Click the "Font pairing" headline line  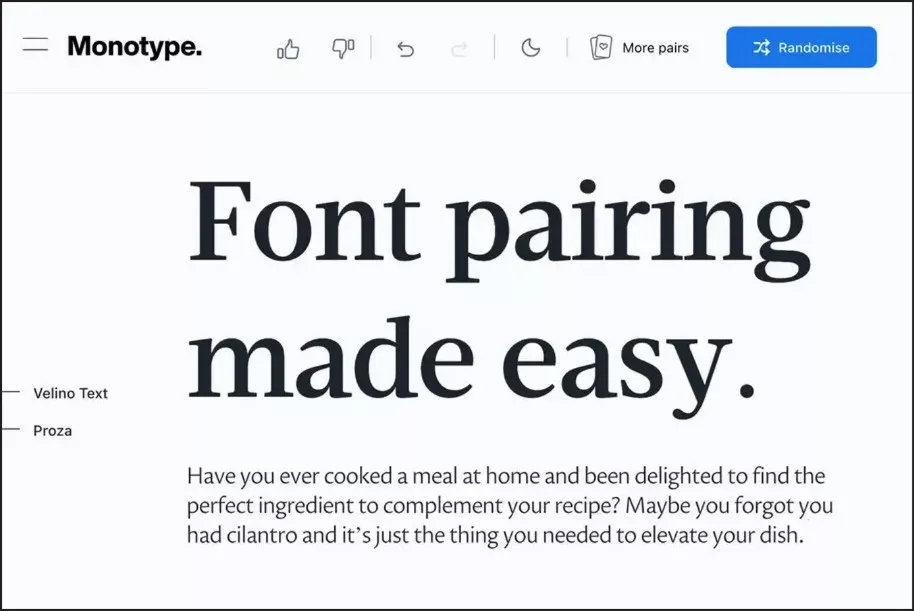coord(498,225)
